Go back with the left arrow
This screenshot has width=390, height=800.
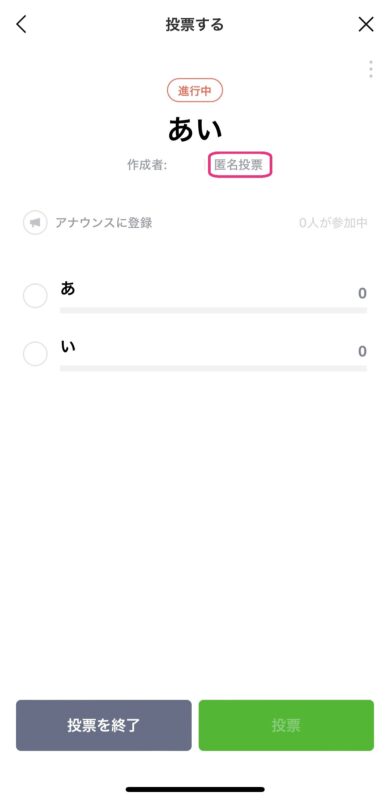21,24
